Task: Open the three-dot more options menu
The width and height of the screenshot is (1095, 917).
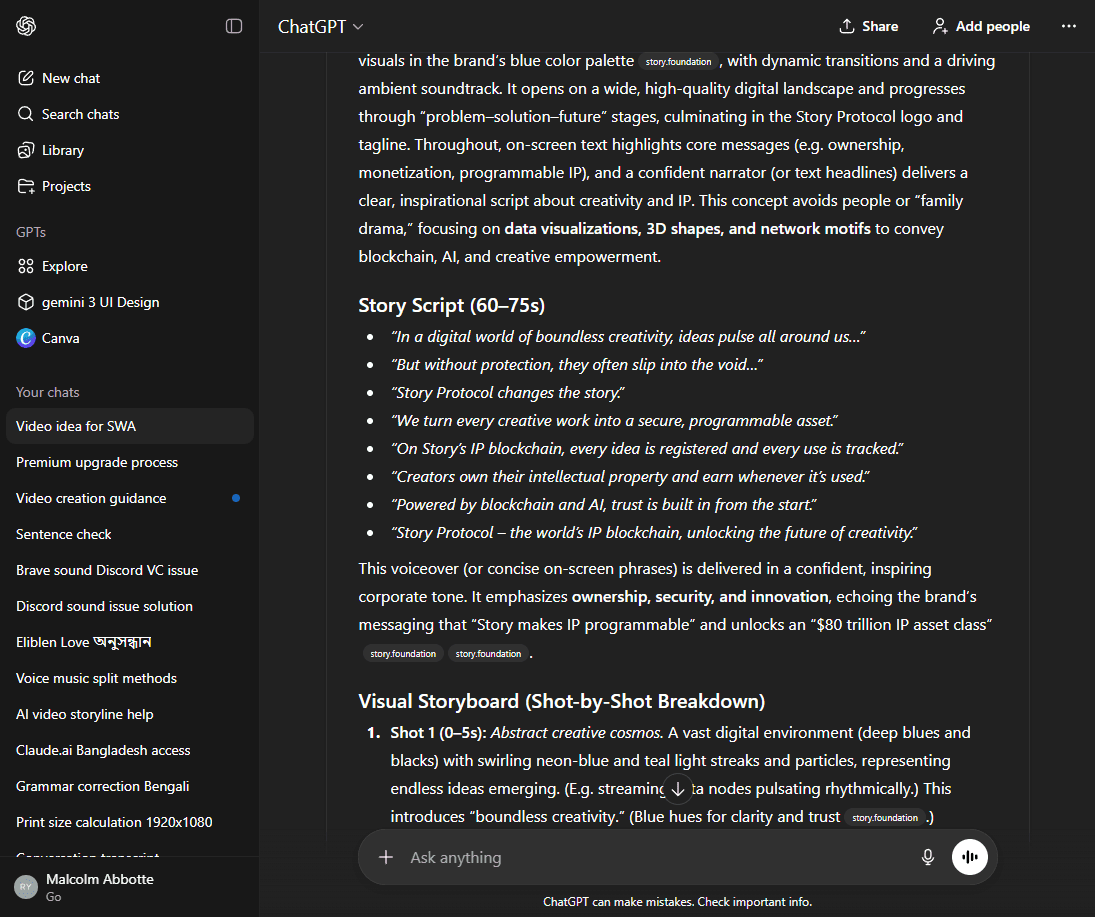Action: [x=1069, y=26]
